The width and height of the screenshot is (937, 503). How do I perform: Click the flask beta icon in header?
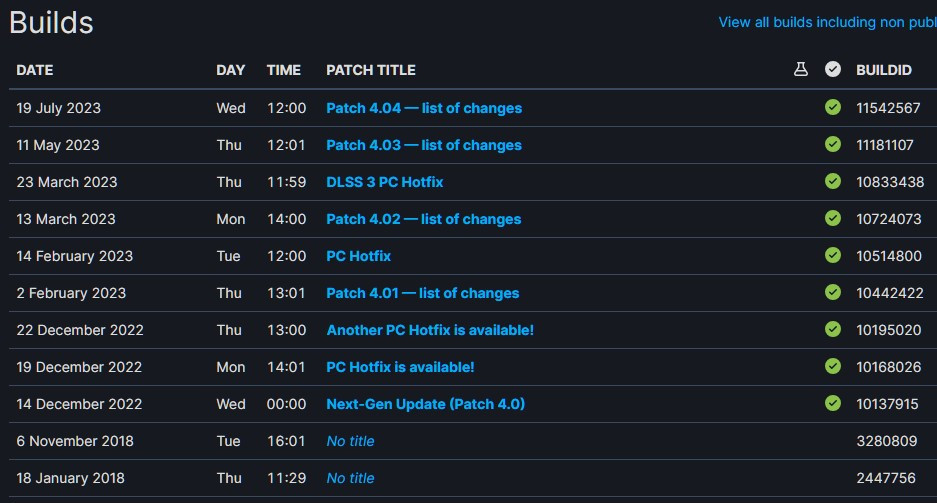coord(800,70)
